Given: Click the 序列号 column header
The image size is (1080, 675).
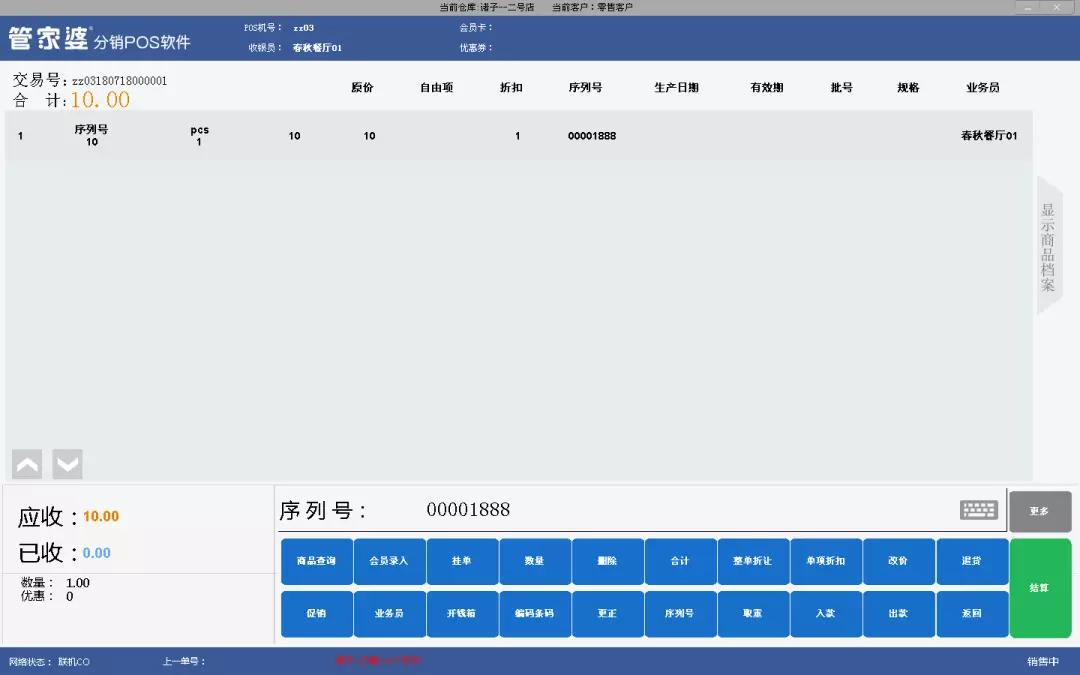Looking at the screenshot, I should tap(585, 87).
